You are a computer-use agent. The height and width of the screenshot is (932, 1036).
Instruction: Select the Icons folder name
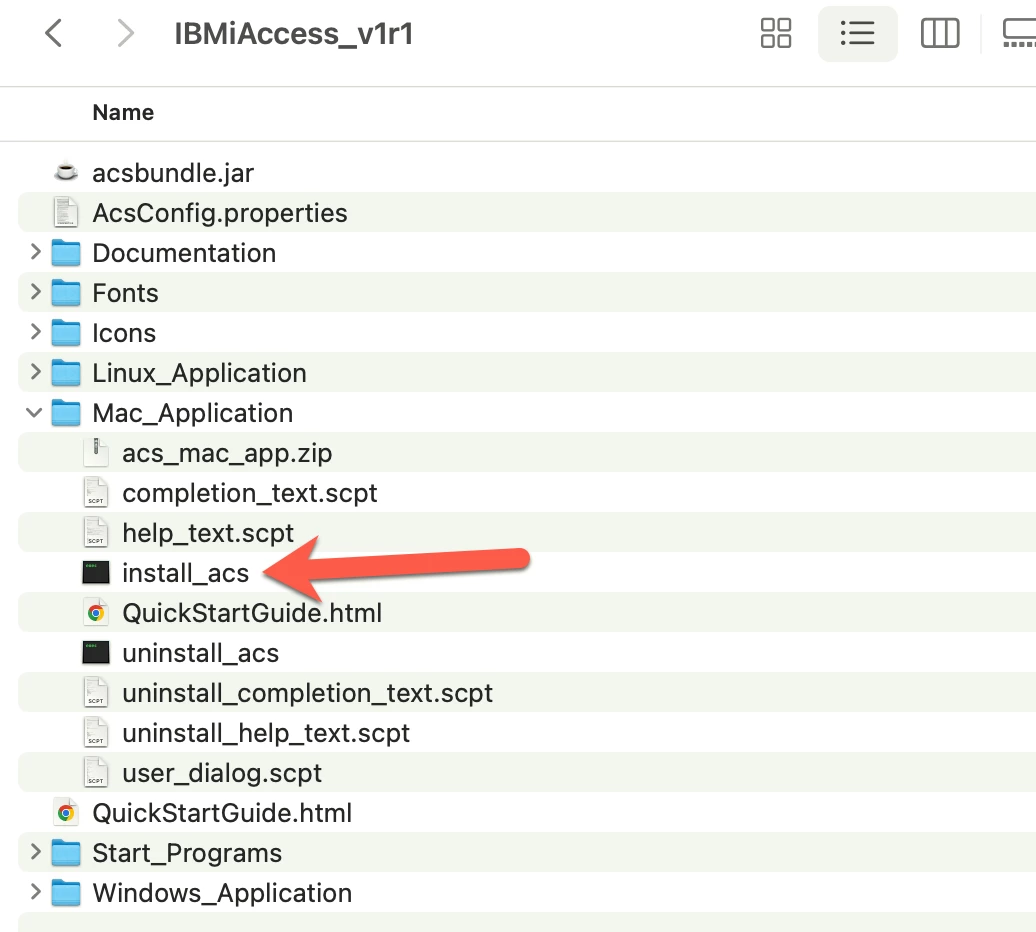(124, 333)
